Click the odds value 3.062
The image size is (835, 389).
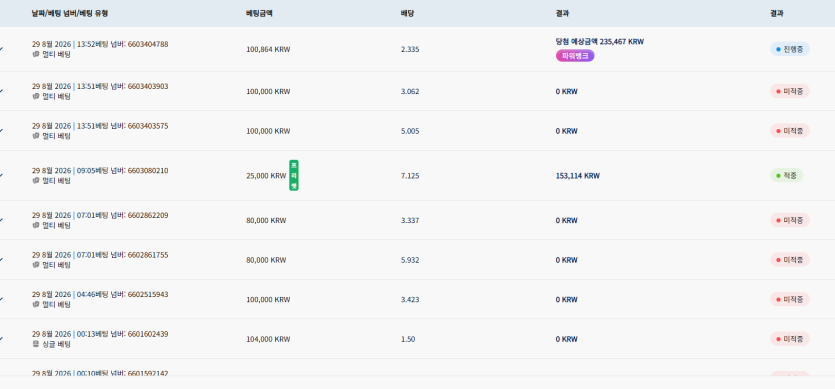pyautogui.click(x=410, y=92)
